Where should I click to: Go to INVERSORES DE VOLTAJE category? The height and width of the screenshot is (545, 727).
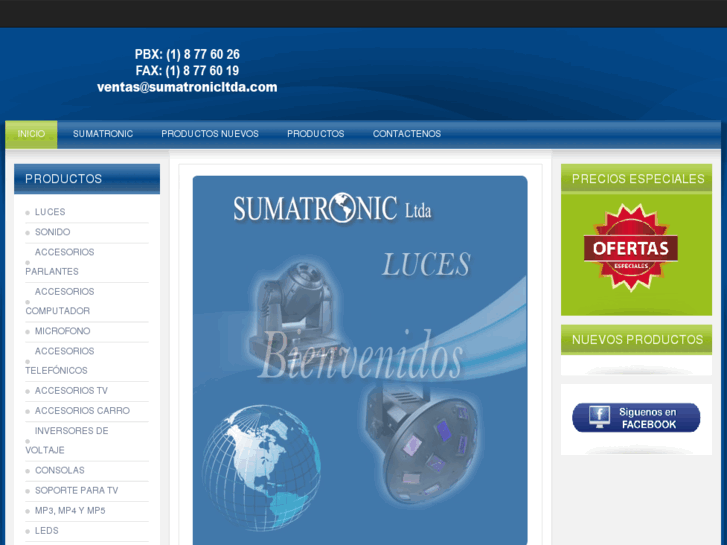(67, 440)
